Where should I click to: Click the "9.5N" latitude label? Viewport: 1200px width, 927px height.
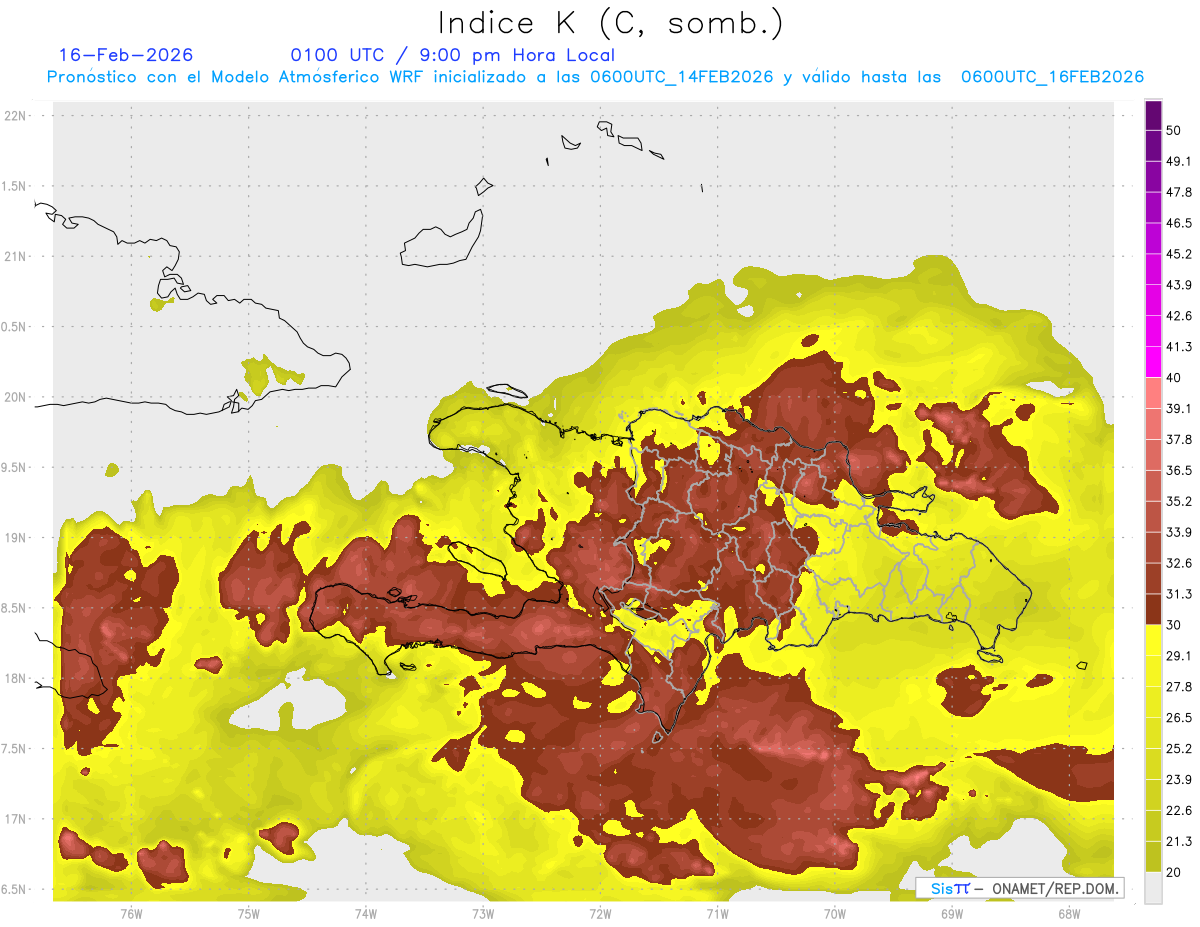[x=15, y=468]
